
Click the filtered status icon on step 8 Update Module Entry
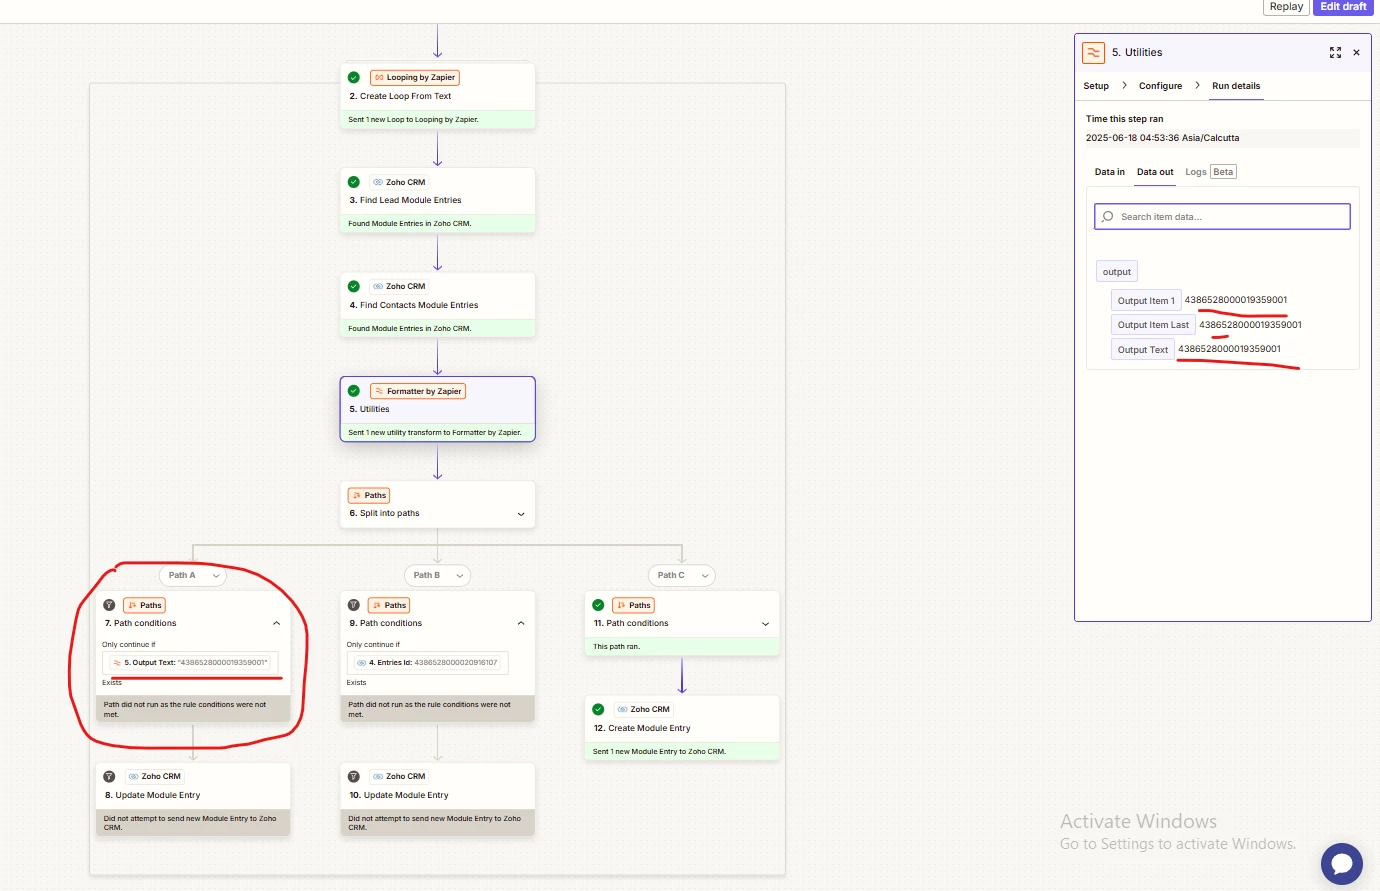point(109,776)
